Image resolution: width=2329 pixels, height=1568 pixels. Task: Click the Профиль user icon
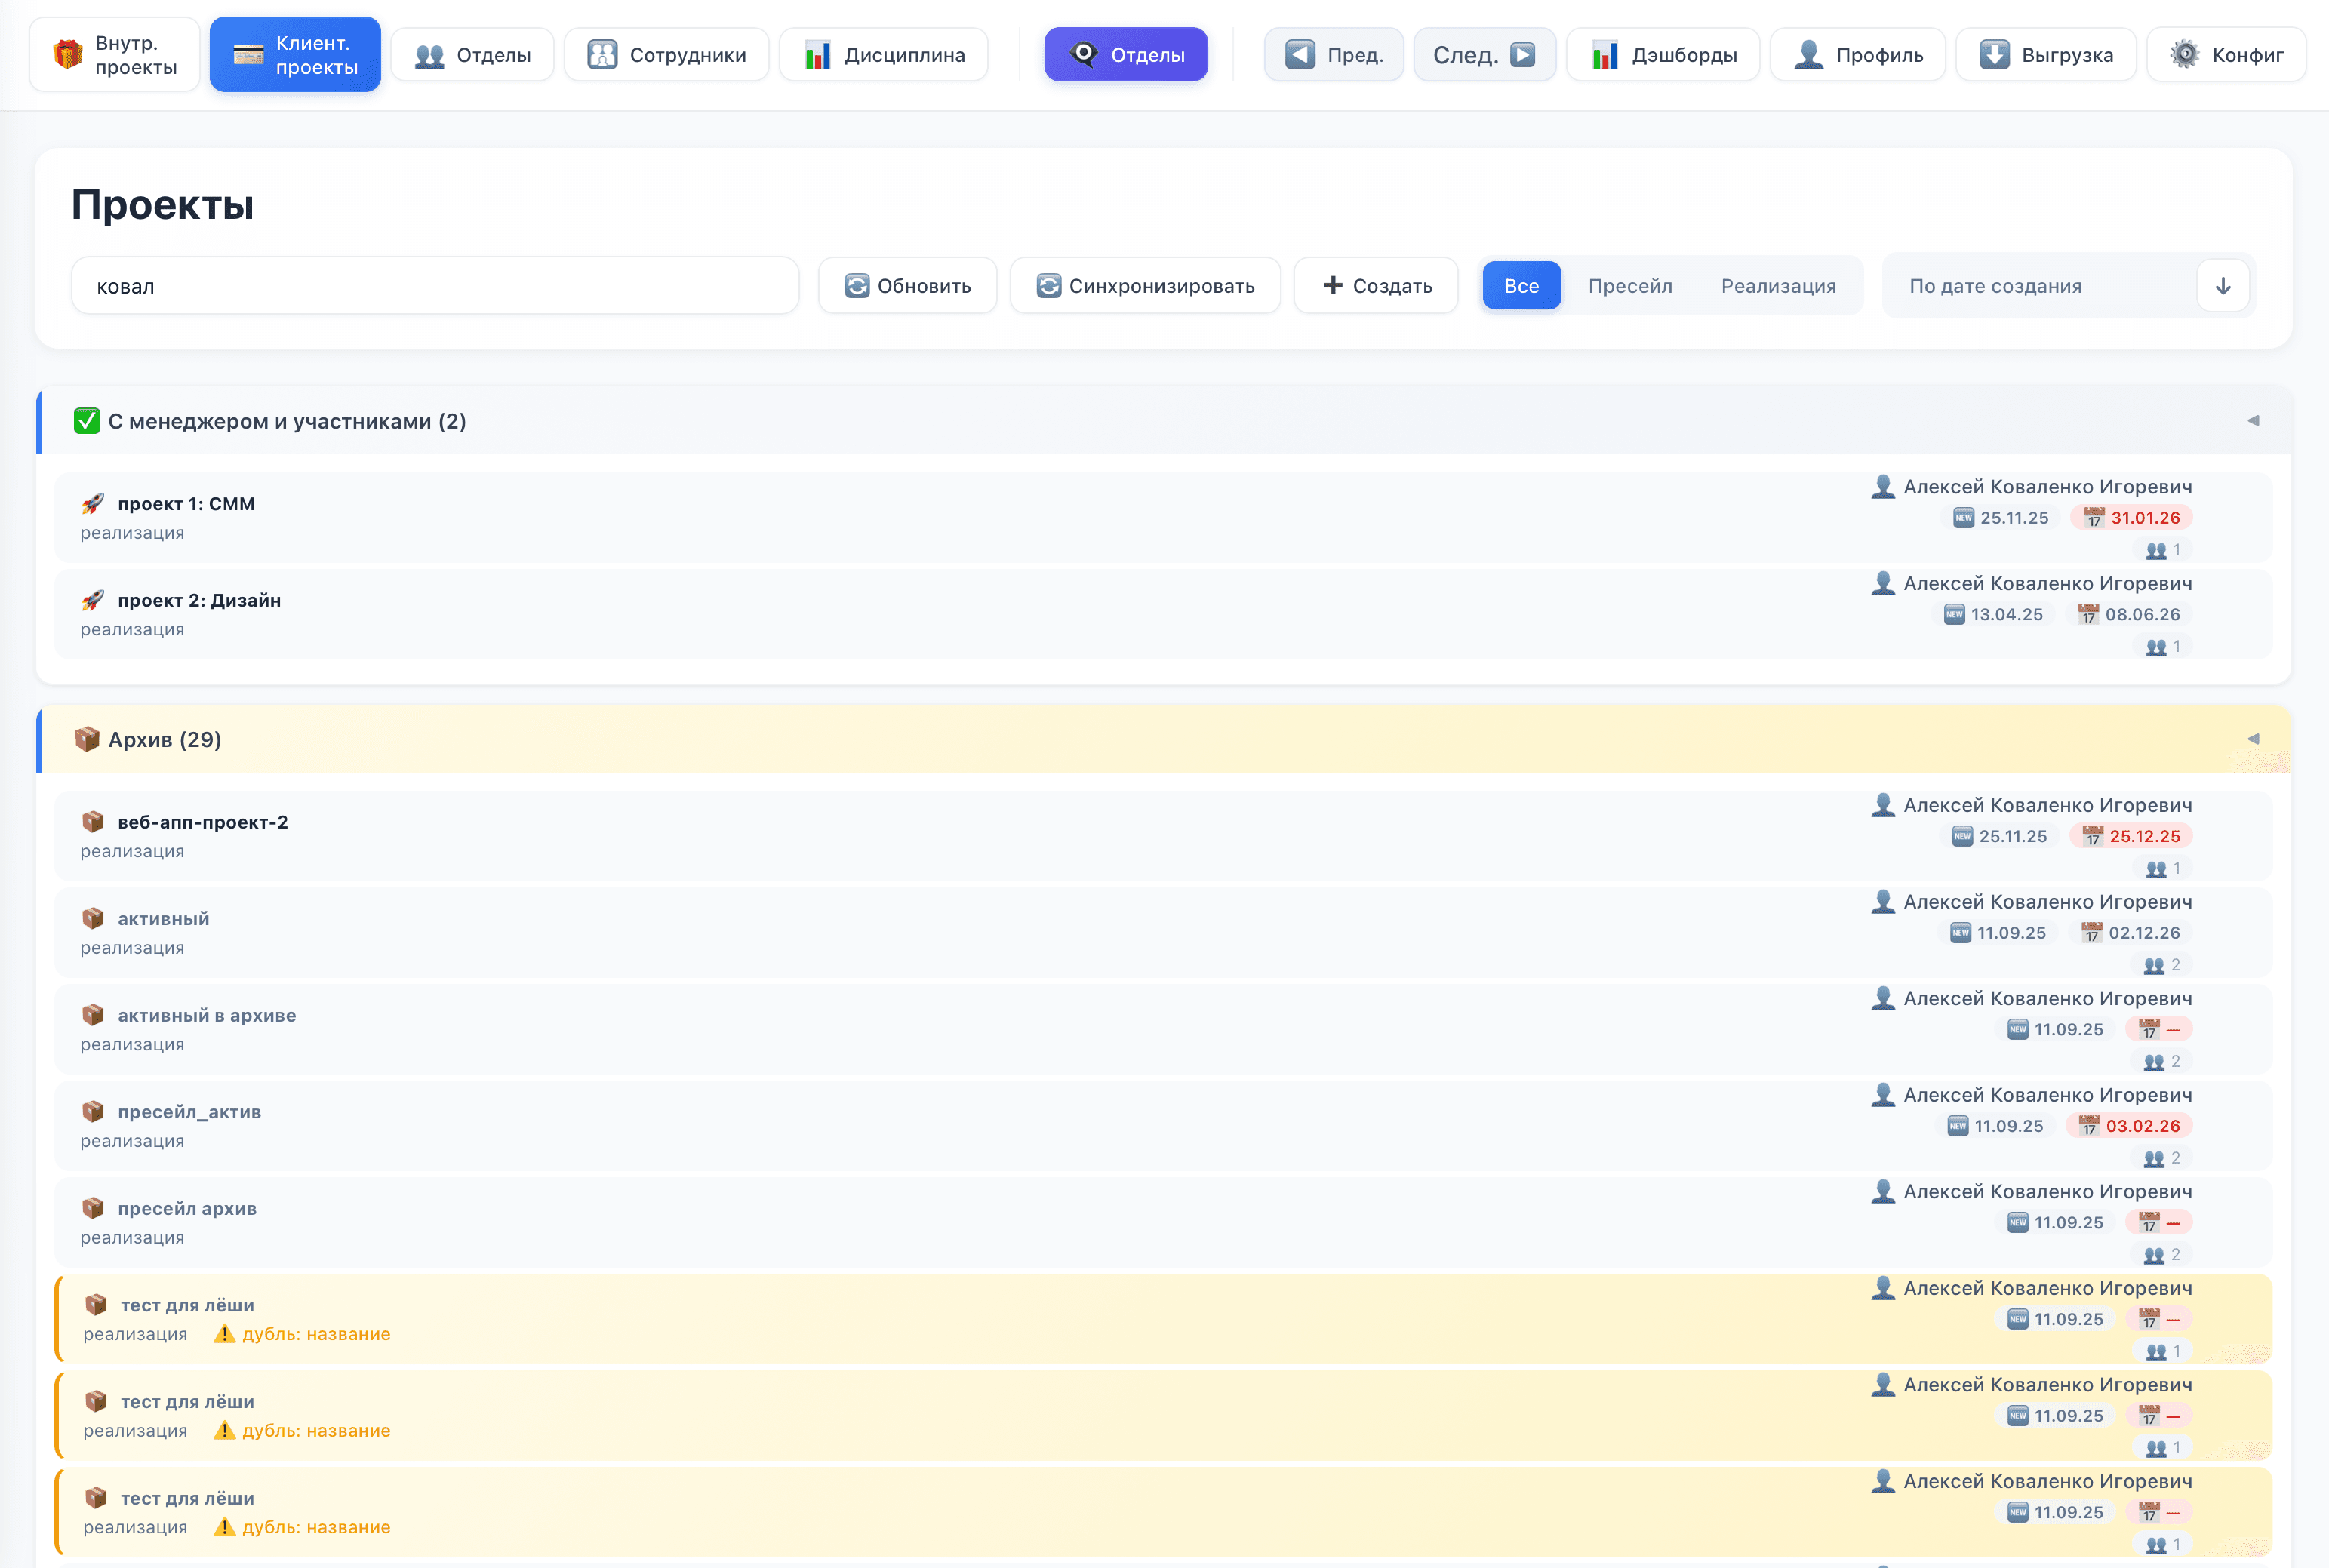point(1808,54)
